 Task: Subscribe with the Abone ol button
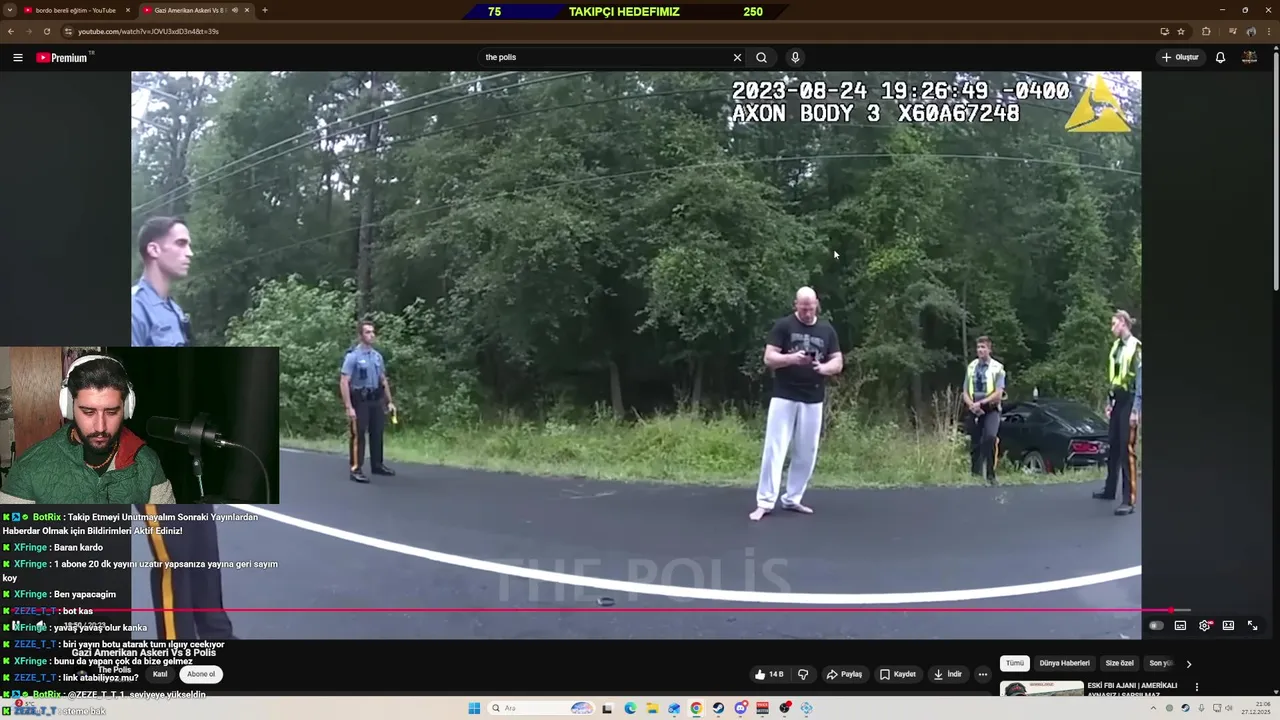201,674
